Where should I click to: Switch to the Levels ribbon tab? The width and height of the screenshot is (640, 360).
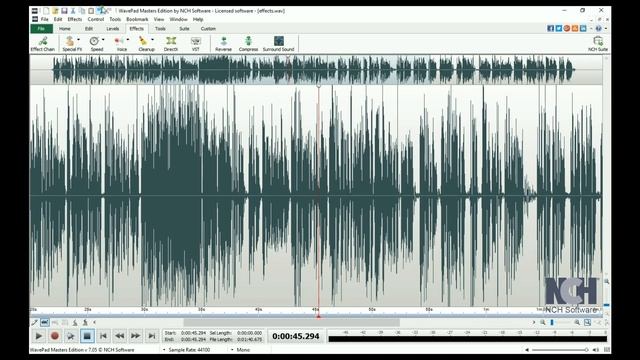coord(112,29)
